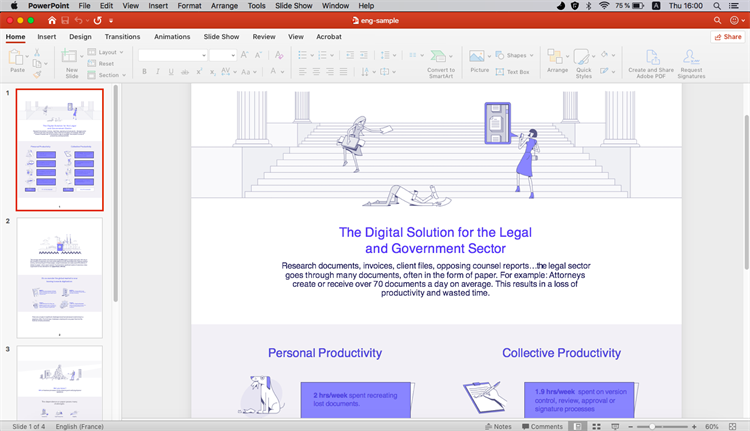750x431 pixels.
Task: Click Request Signatures
Action: pyautogui.click(x=691, y=64)
